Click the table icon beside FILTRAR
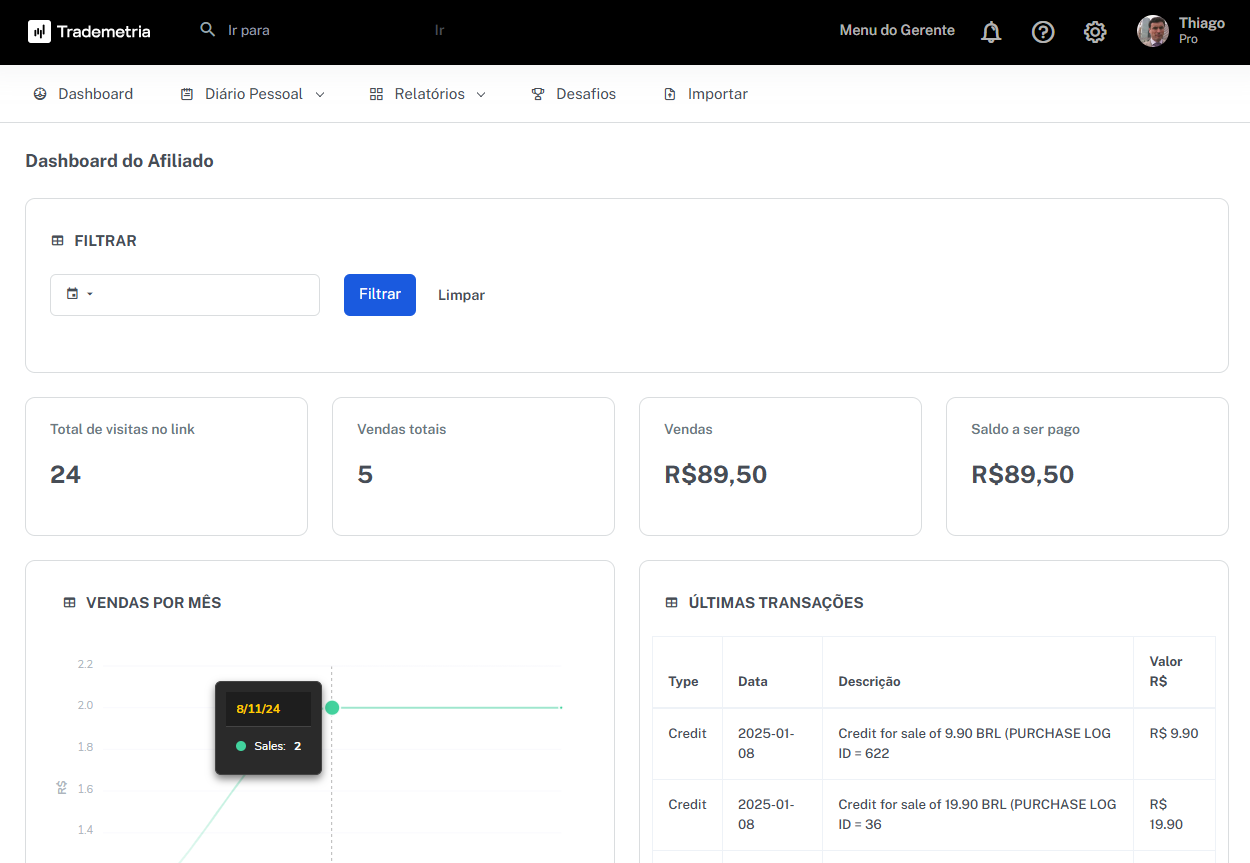The image size is (1250, 863). (58, 241)
